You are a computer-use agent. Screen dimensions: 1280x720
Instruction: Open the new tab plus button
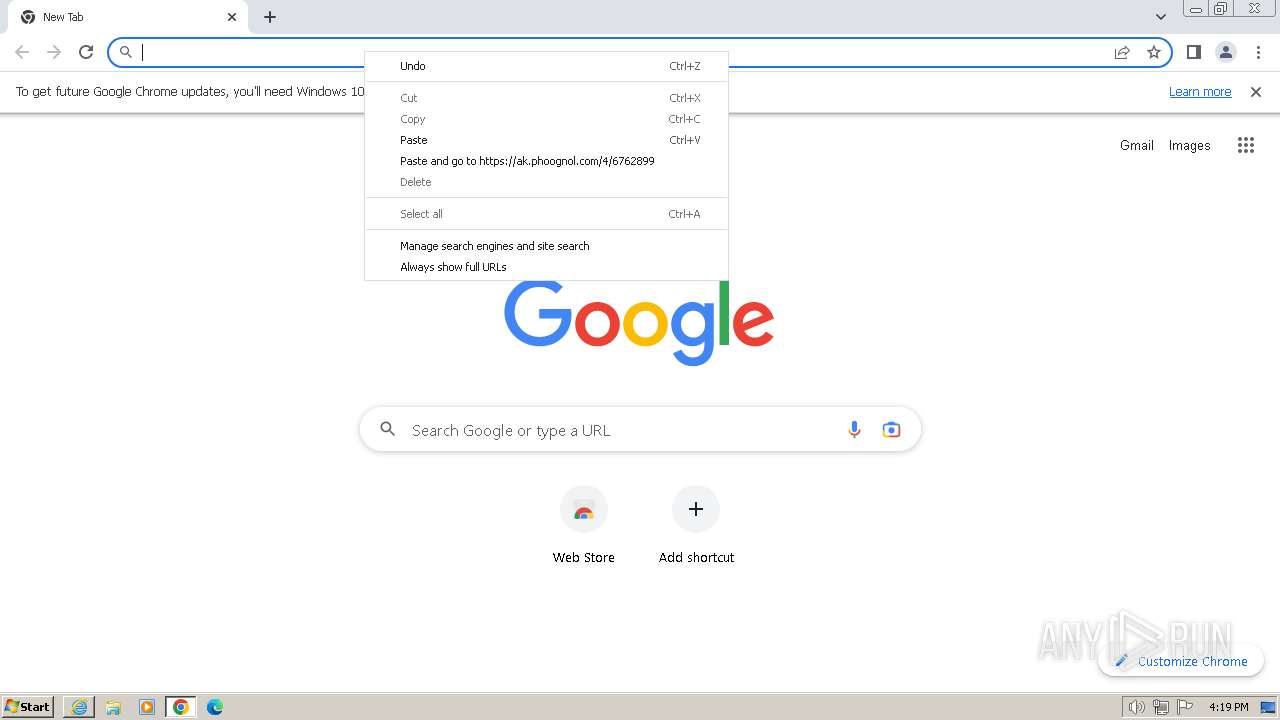(270, 17)
